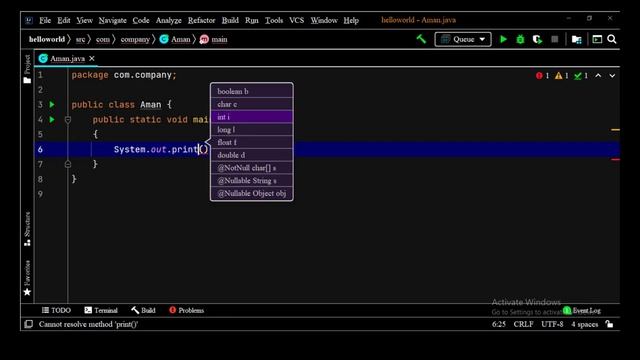The width and height of the screenshot is (640, 360).
Task: Click the yellow warning count indicator
Action: (562, 76)
